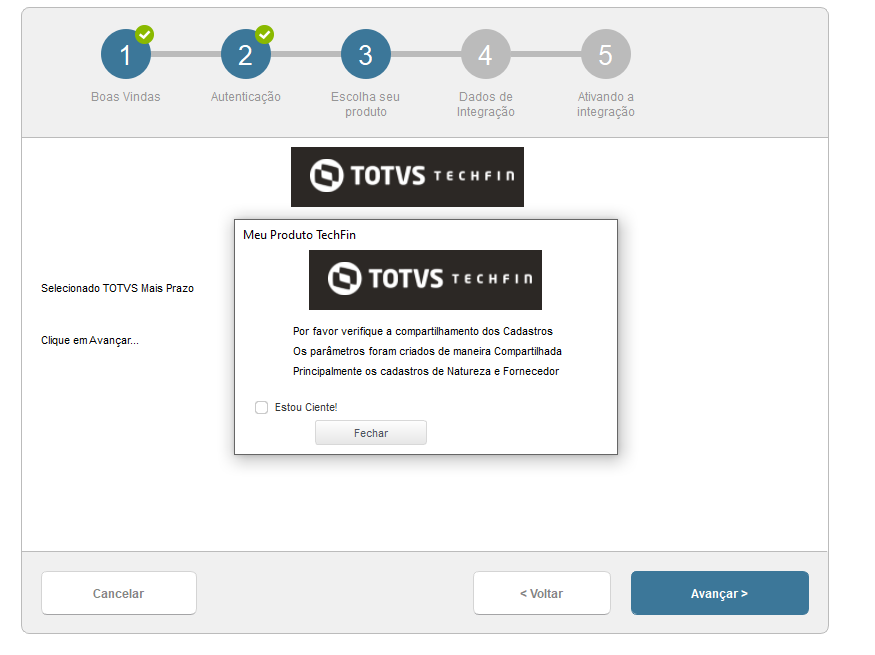
Task: Click the Cancelar button
Action: coord(119,593)
